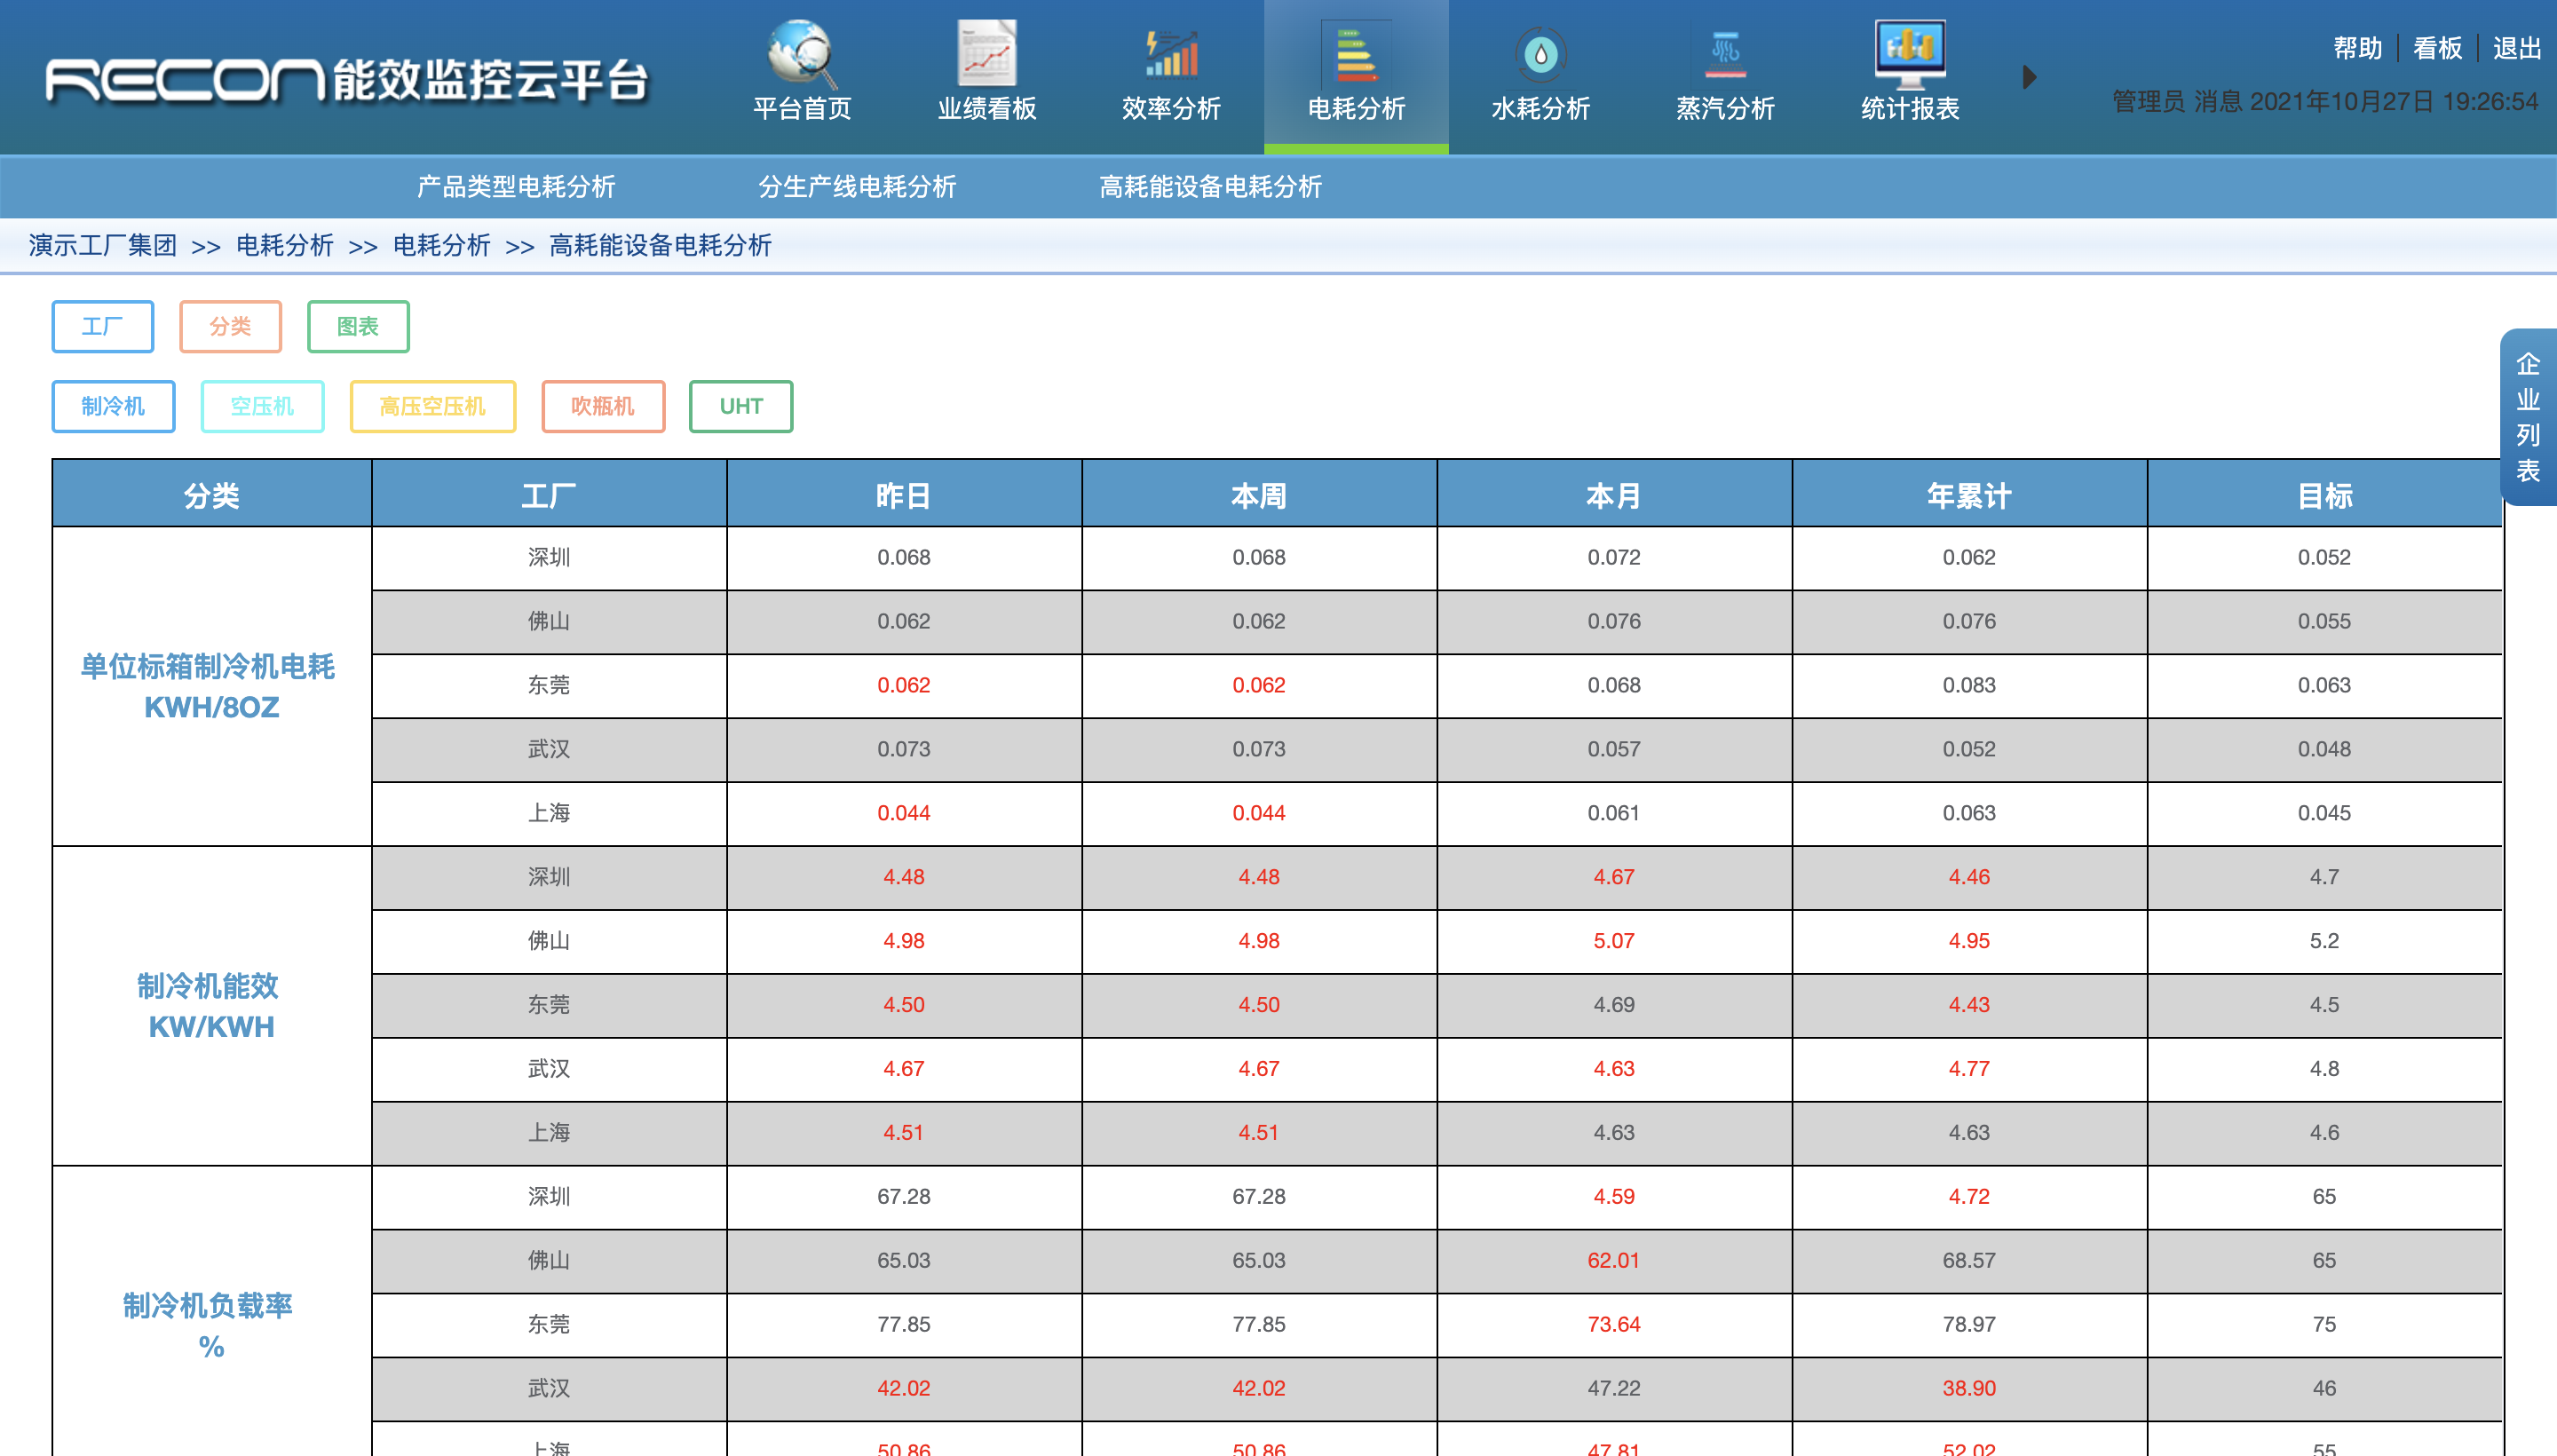The height and width of the screenshot is (1456, 2557).
Task: Click 本月 value 0.072
Action: (x=1614, y=557)
